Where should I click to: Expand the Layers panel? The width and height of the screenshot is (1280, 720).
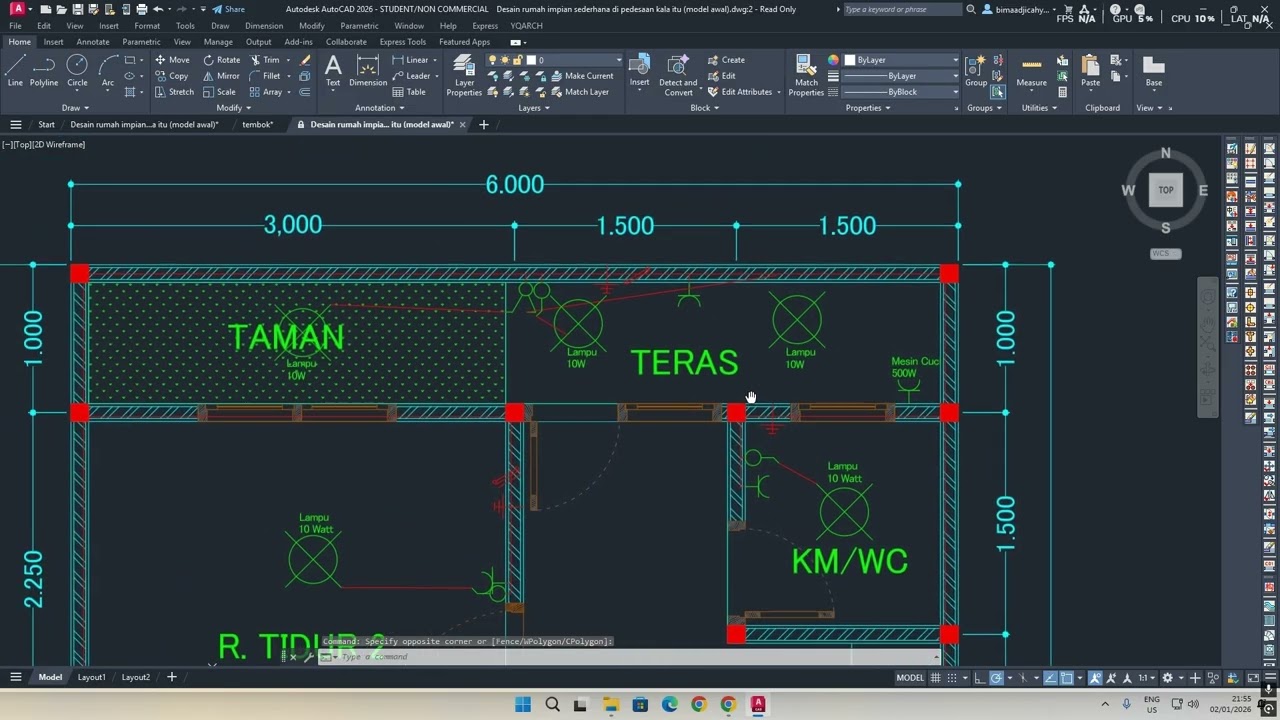coord(534,108)
